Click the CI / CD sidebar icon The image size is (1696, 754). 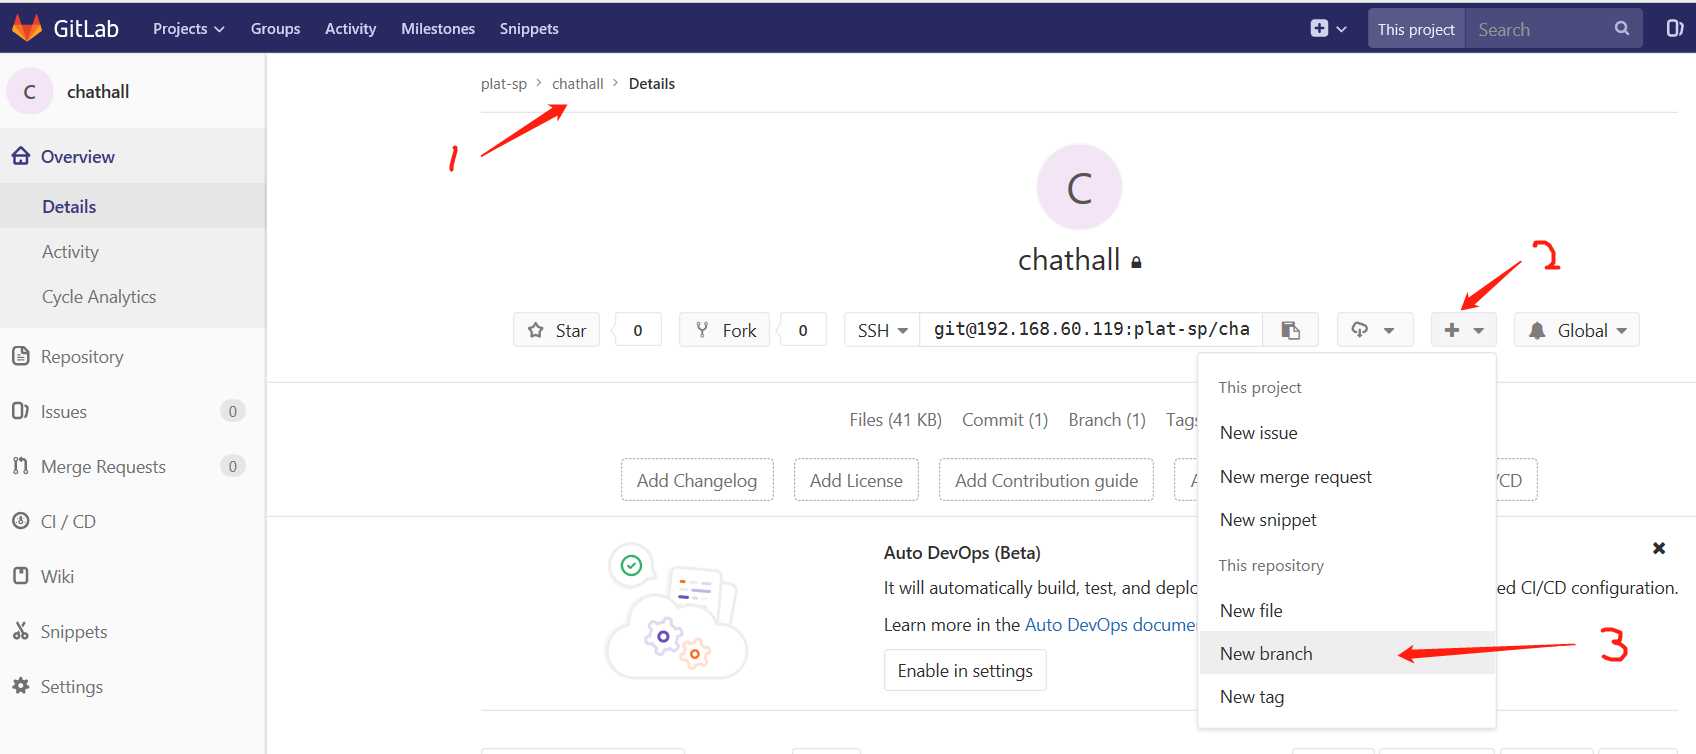coord(20,521)
